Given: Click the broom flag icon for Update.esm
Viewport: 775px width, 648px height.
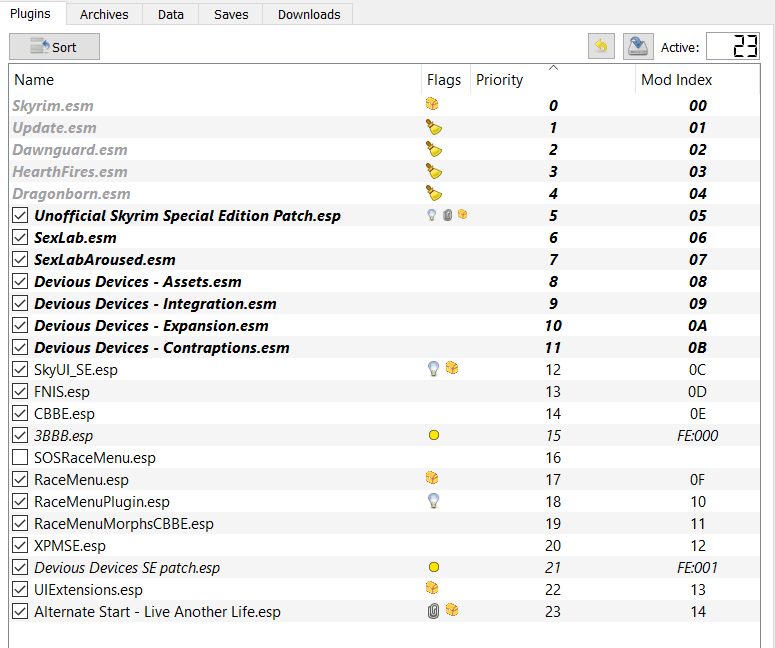Looking at the screenshot, I should 433,128.
